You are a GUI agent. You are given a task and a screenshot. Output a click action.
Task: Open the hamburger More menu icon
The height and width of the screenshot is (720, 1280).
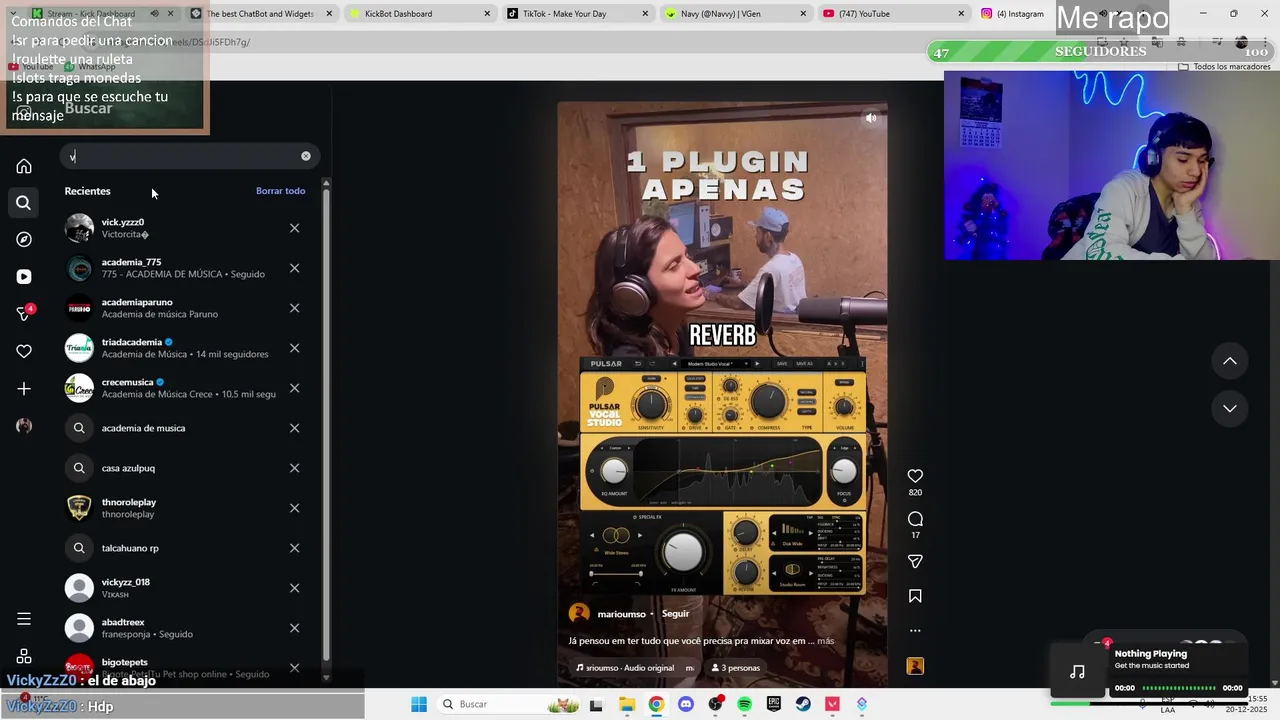pos(24,619)
